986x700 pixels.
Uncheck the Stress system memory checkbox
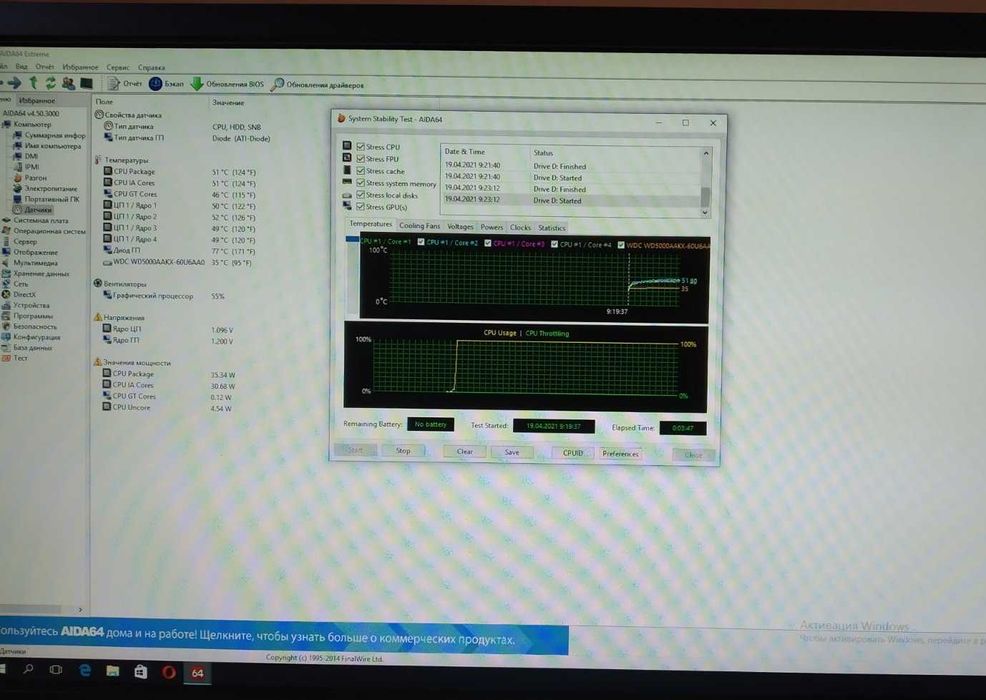[361, 182]
